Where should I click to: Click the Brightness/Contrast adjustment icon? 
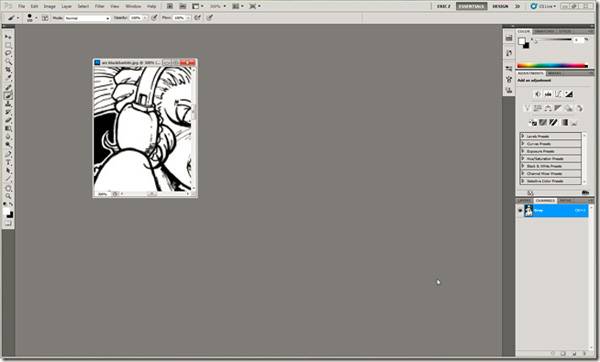pyautogui.click(x=538, y=94)
